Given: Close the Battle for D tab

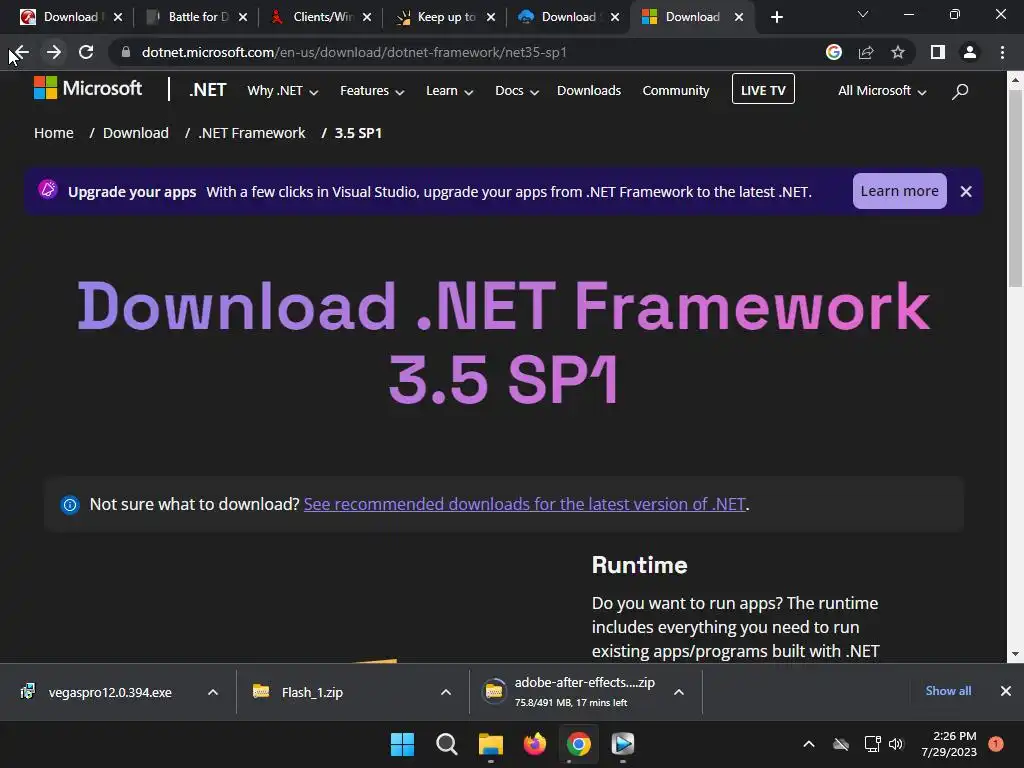Looking at the screenshot, I should [243, 17].
